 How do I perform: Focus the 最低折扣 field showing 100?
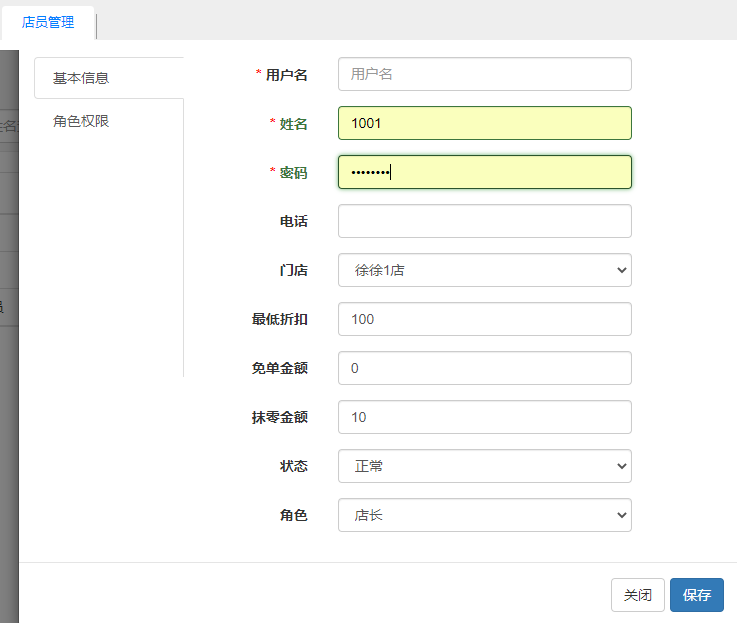click(x=485, y=319)
